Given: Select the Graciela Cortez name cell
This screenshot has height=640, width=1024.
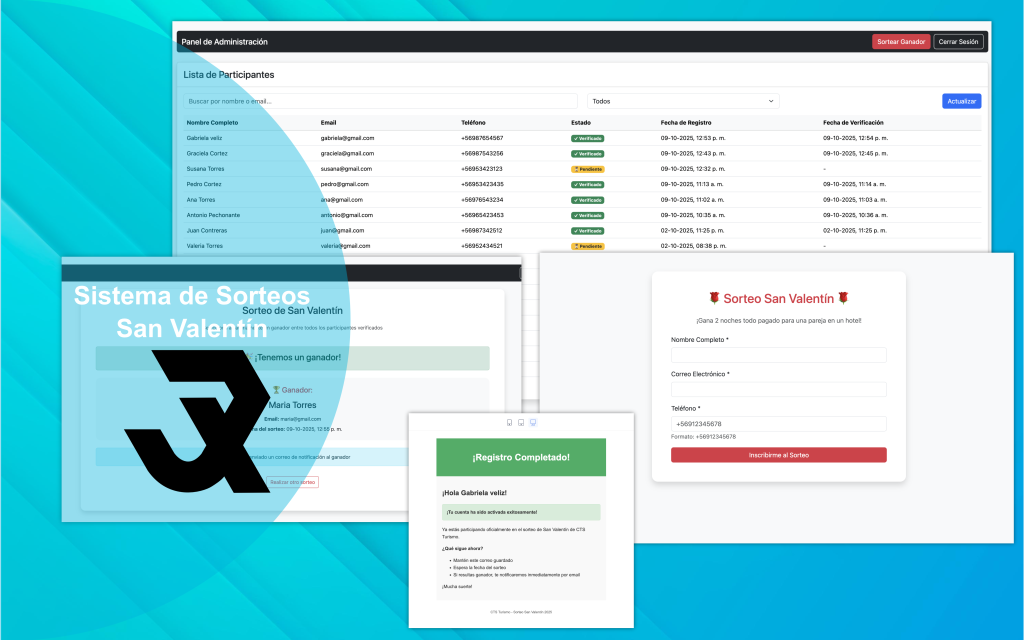Looking at the screenshot, I should [207, 153].
